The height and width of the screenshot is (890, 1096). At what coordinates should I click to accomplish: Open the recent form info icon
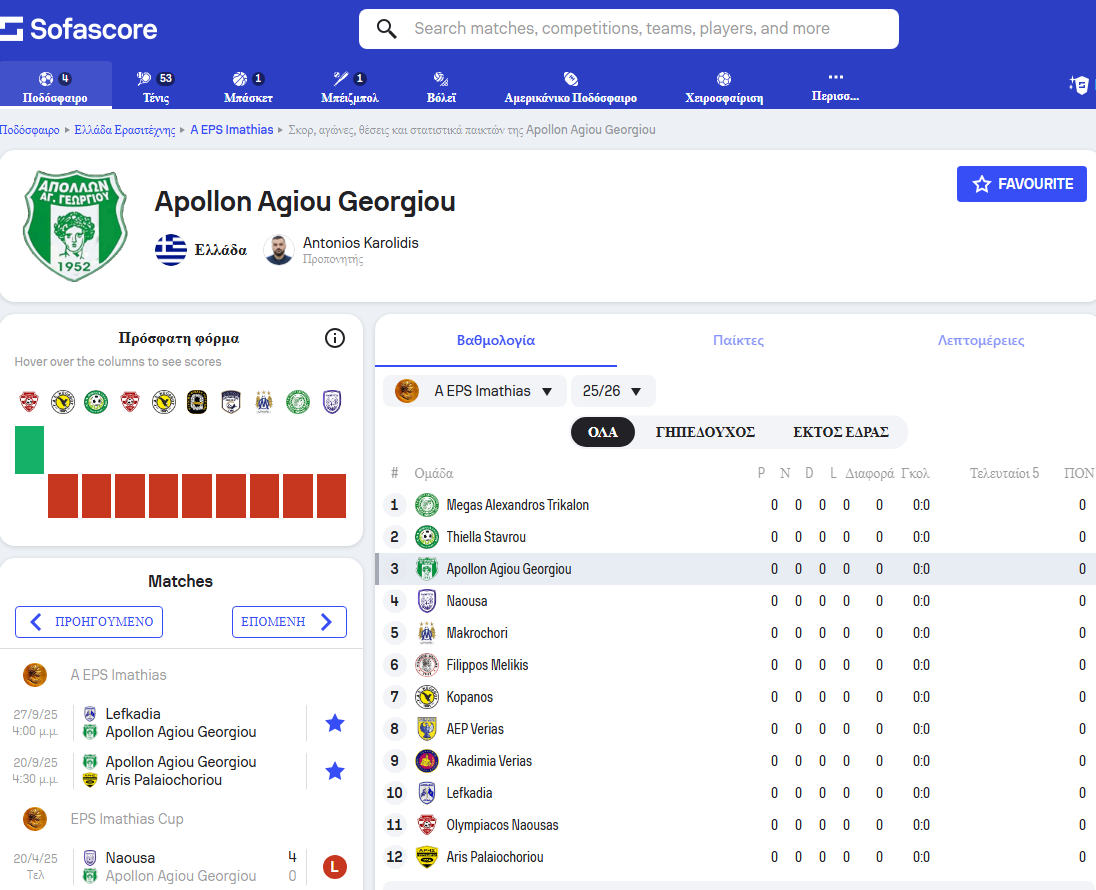point(335,338)
